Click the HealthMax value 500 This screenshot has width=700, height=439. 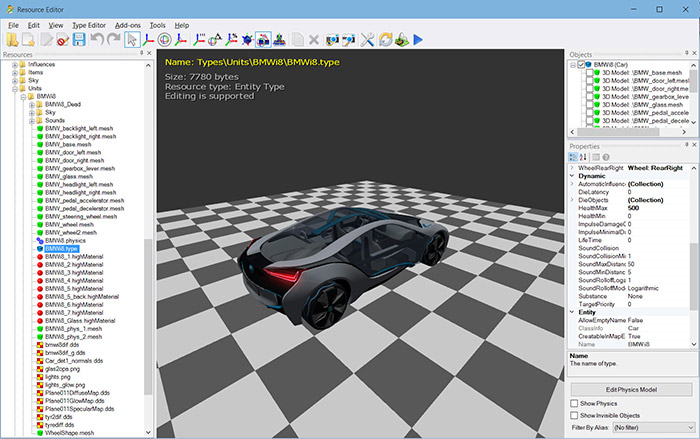click(x=633, y=208)
